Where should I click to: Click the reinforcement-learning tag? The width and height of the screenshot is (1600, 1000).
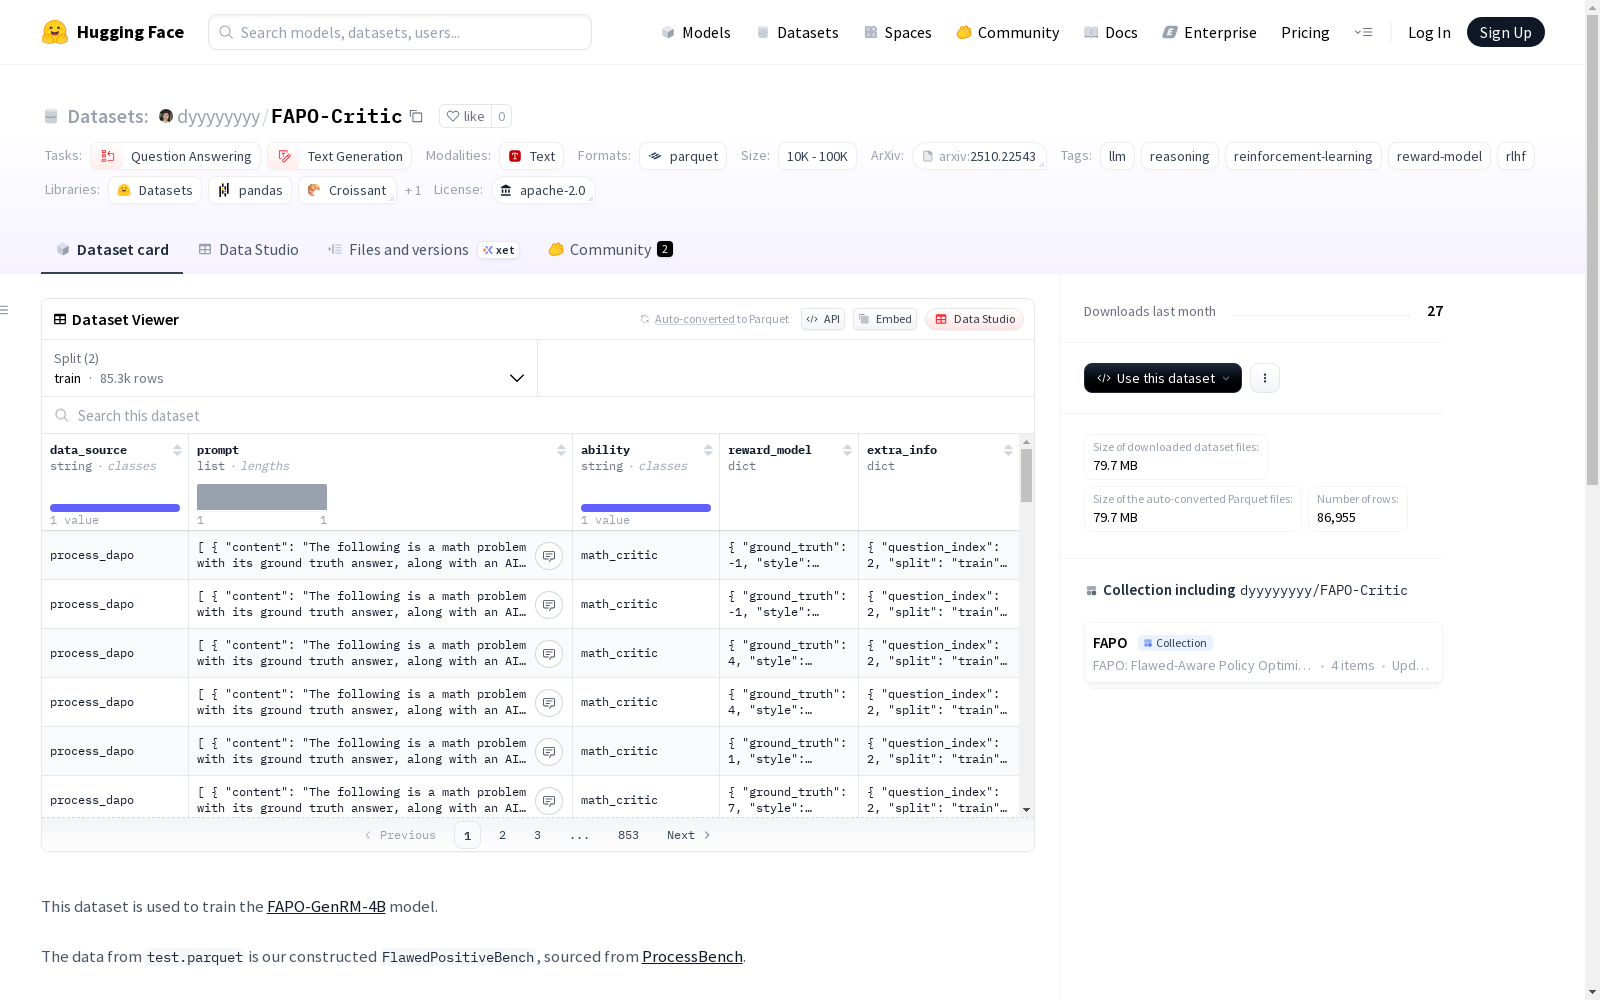click(x=1303, y=156)
